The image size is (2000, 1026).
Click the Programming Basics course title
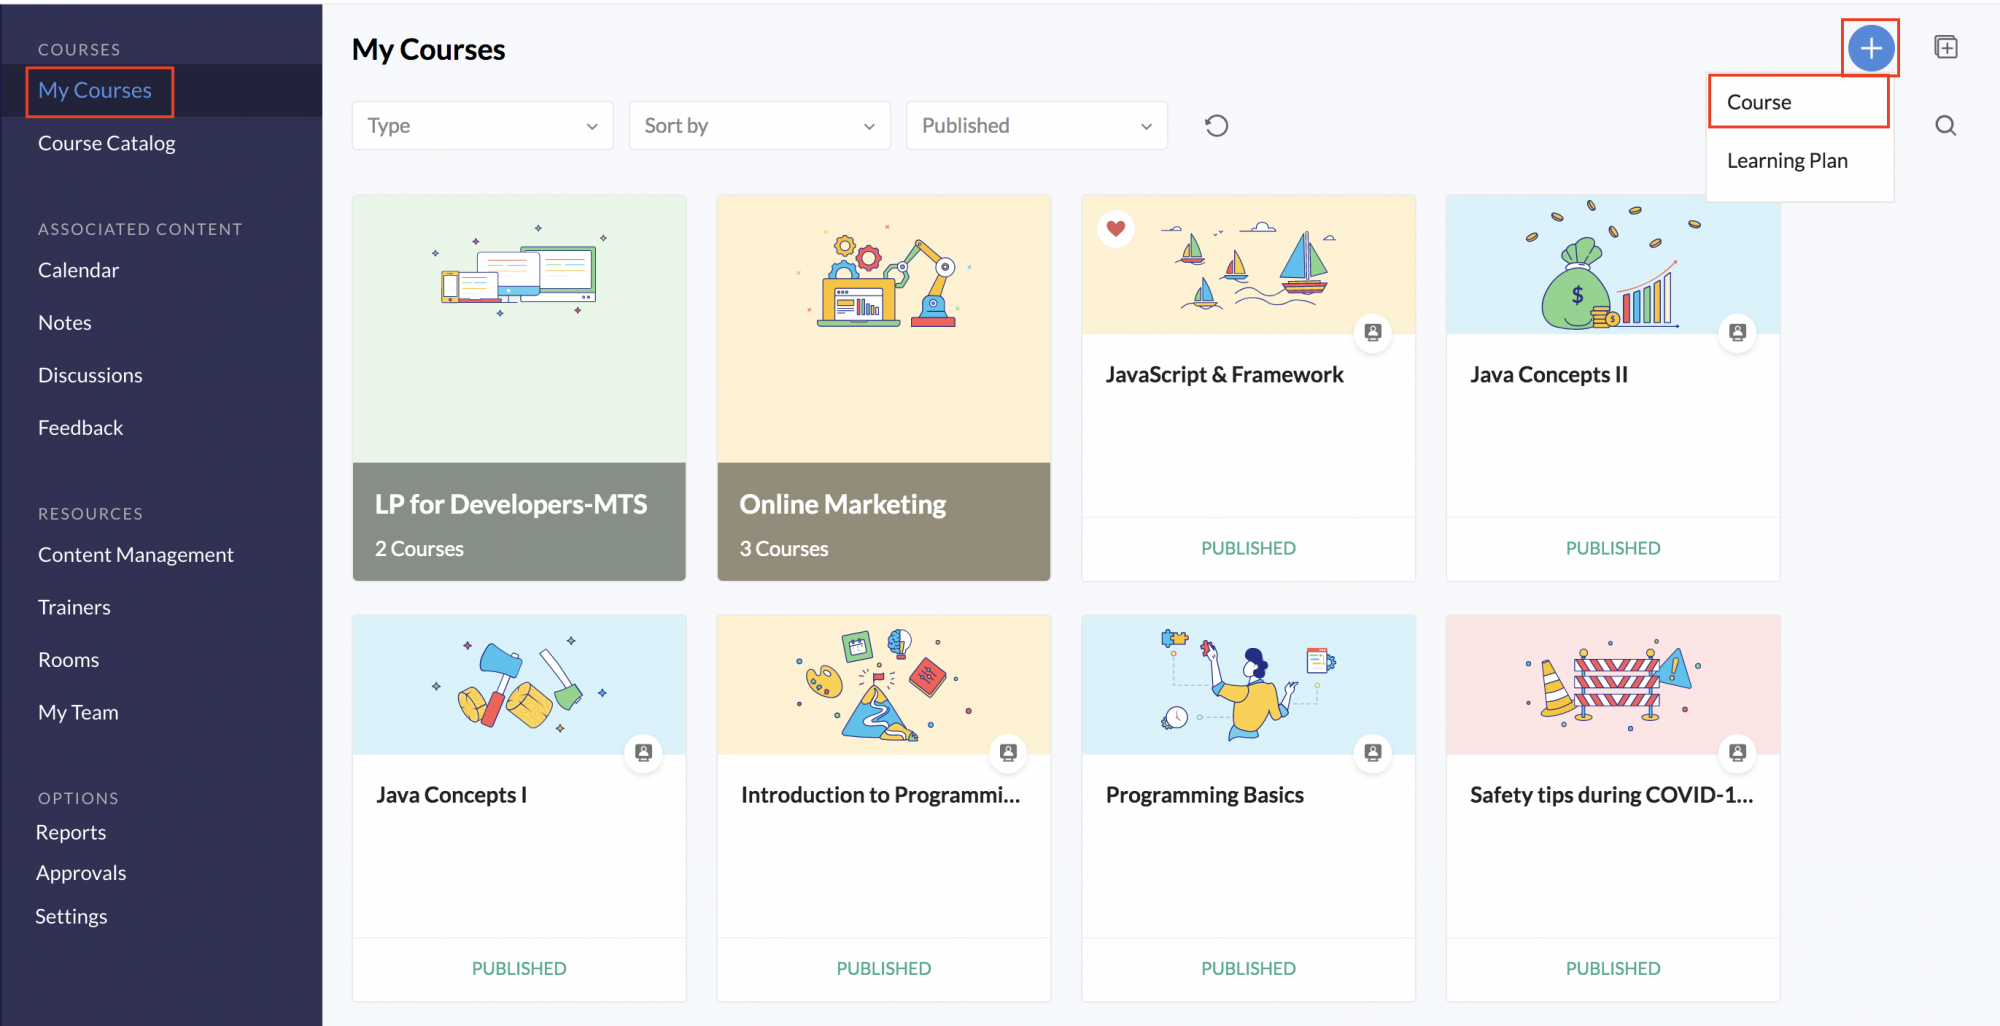click(1205, 795)
